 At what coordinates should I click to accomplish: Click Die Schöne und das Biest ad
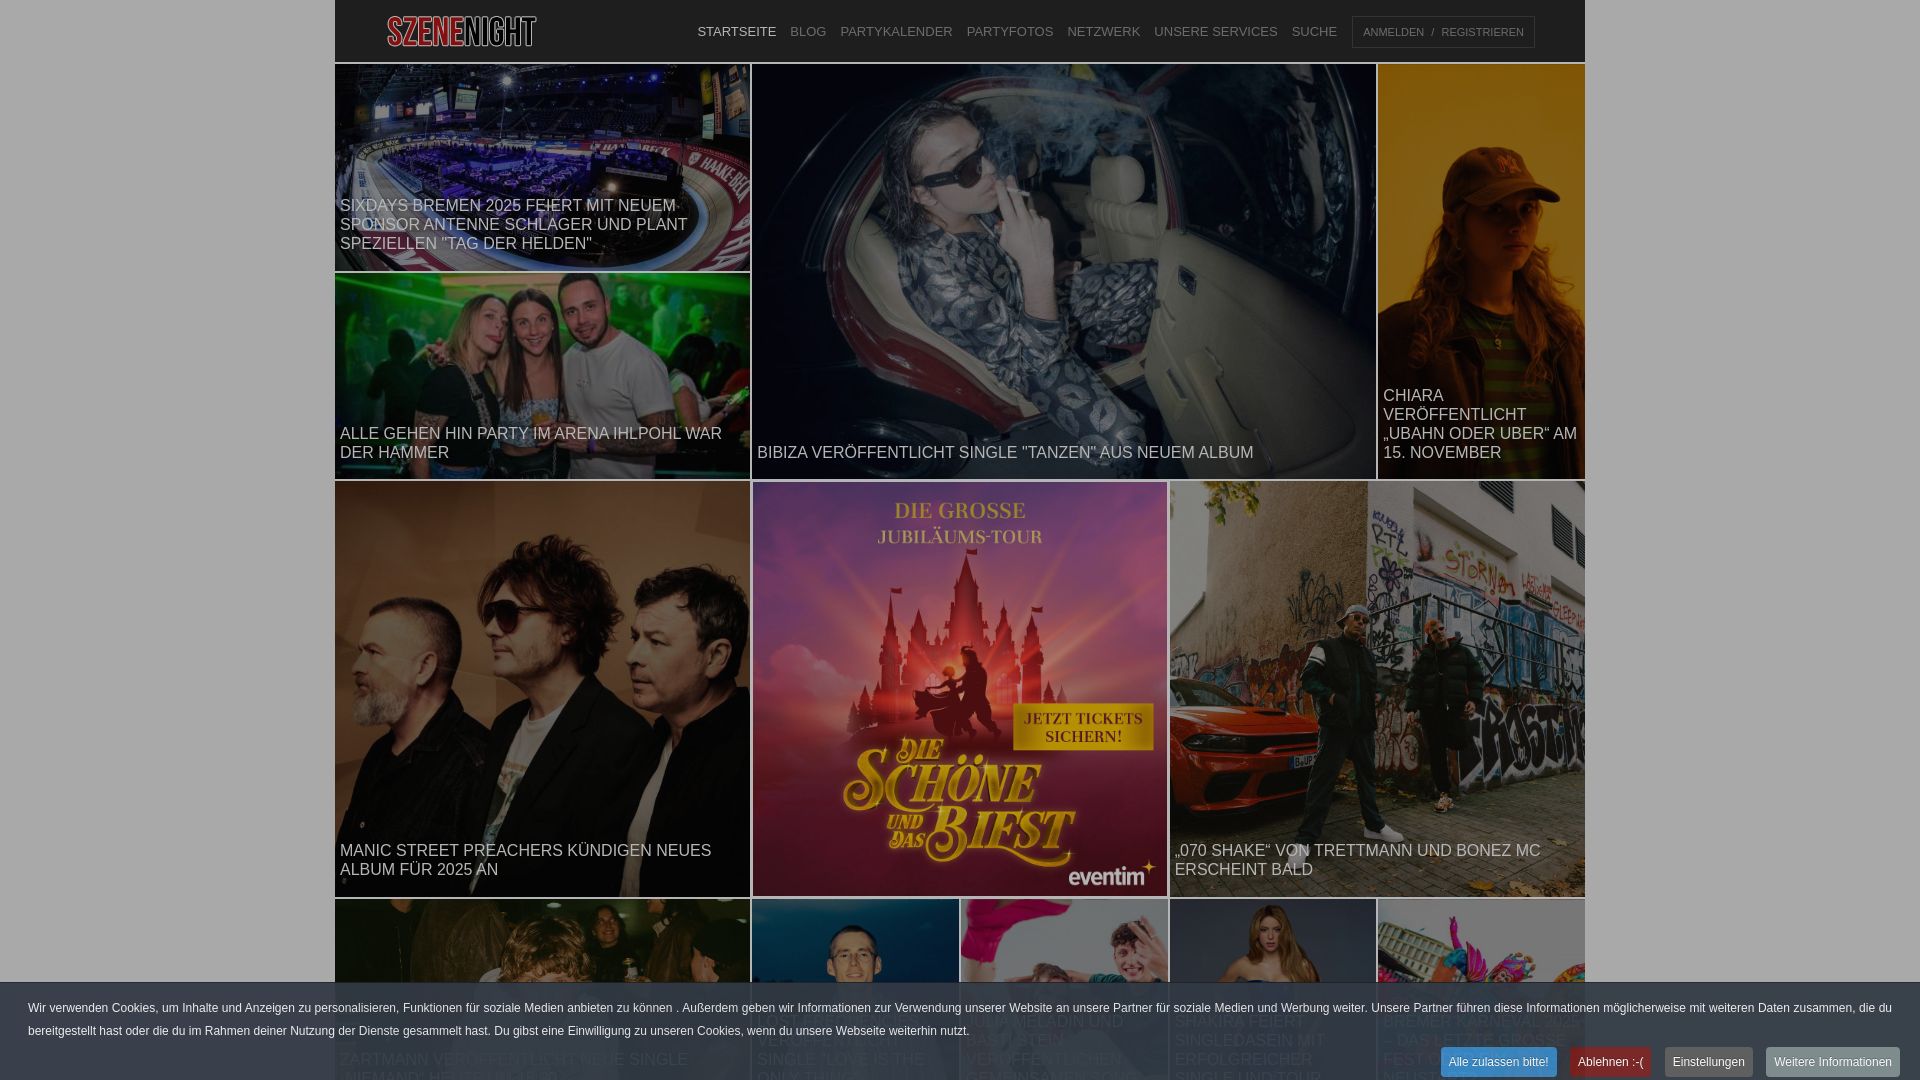pyautogui.click(x=960, y=689)
